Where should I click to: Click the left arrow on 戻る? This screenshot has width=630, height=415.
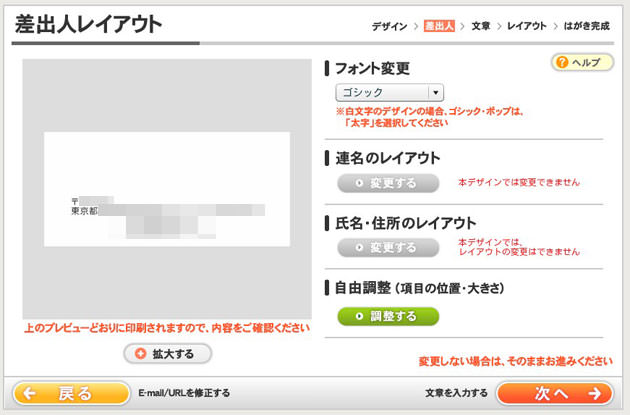click(29, 393)
